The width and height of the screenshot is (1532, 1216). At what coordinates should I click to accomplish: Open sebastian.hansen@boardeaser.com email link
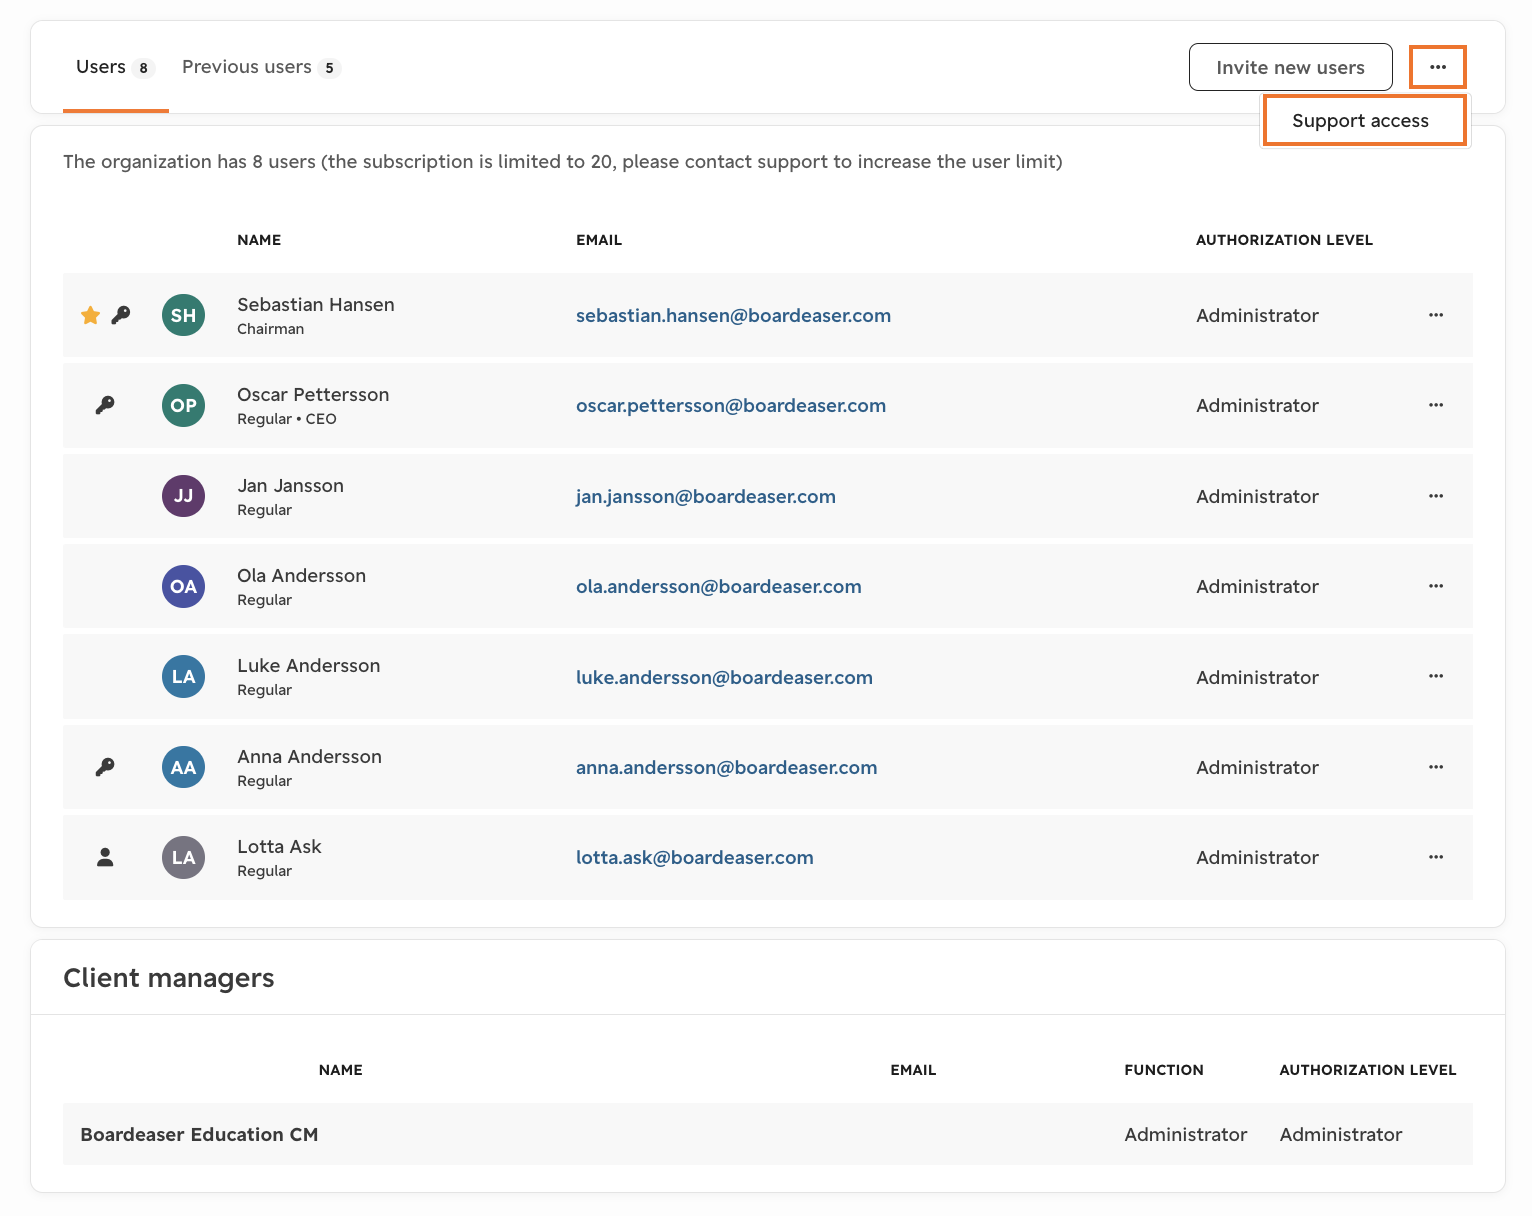733,315
